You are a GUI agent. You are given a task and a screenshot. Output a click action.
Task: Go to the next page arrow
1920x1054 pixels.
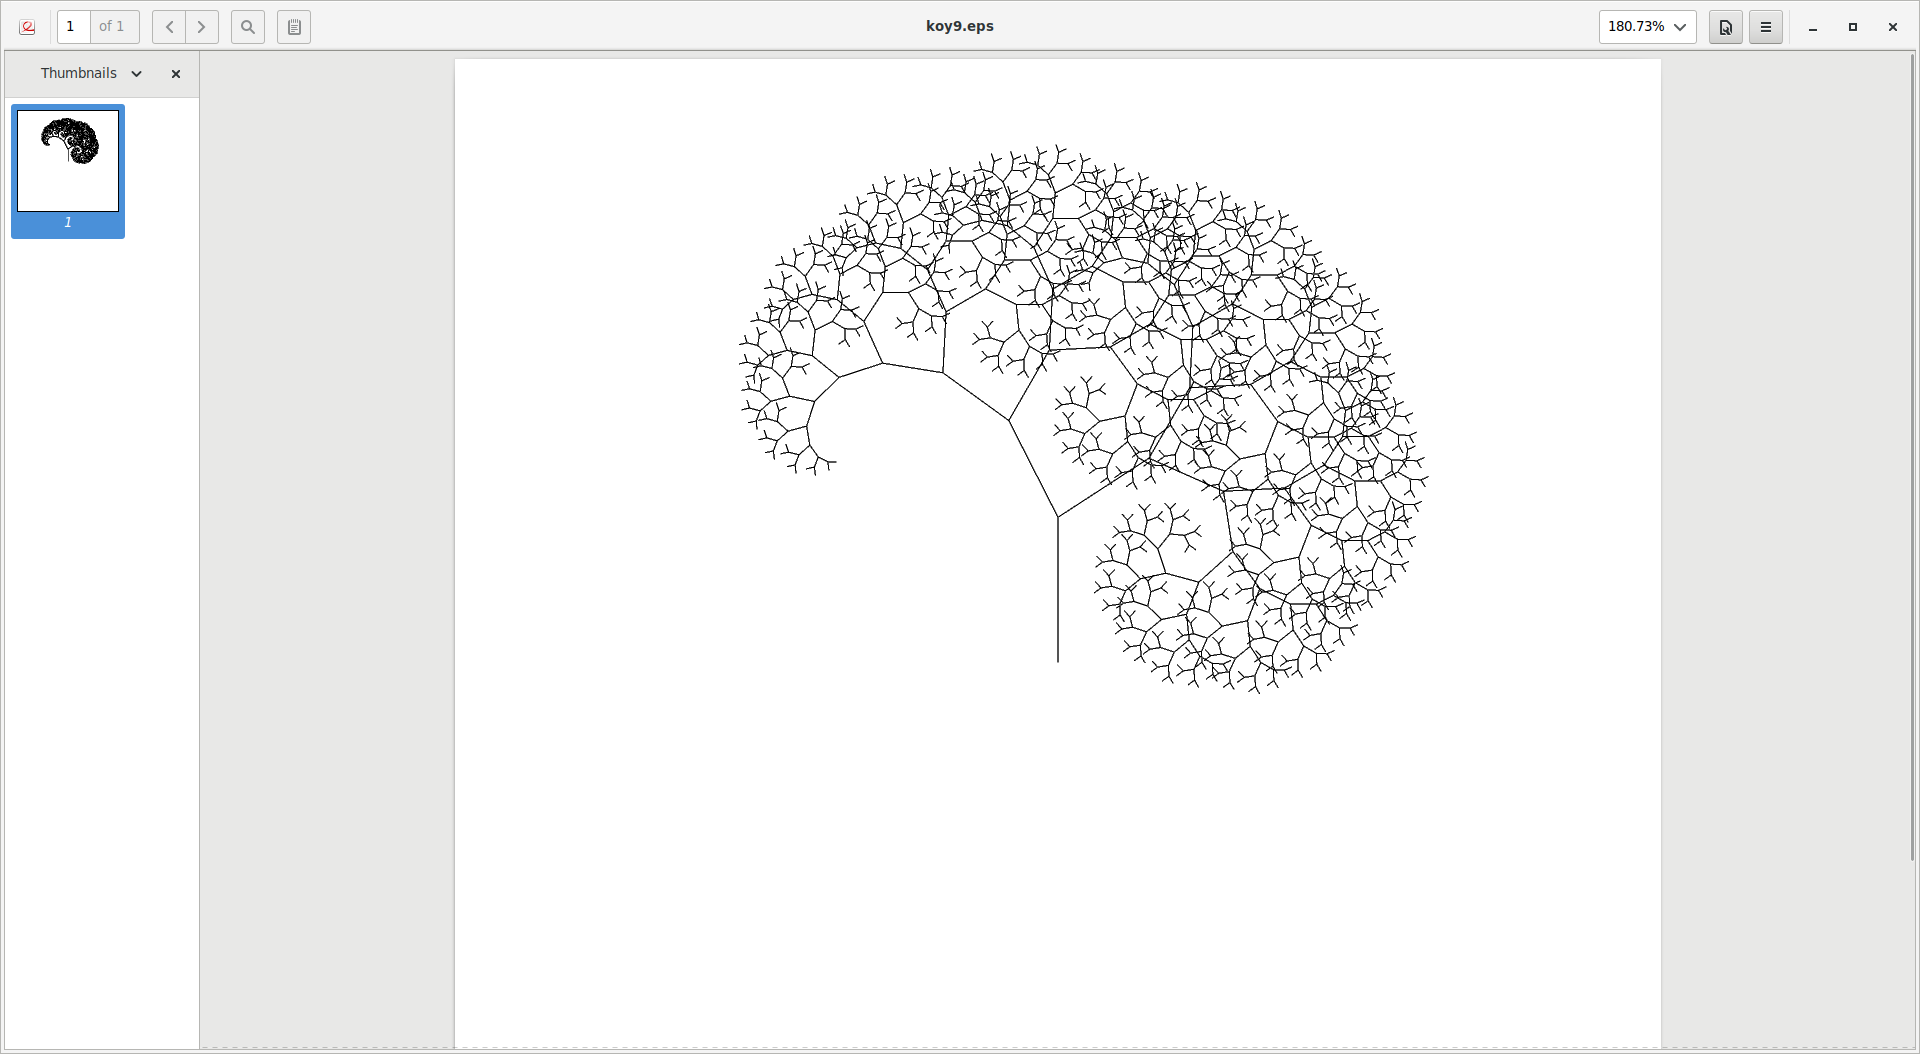[202, 27]
